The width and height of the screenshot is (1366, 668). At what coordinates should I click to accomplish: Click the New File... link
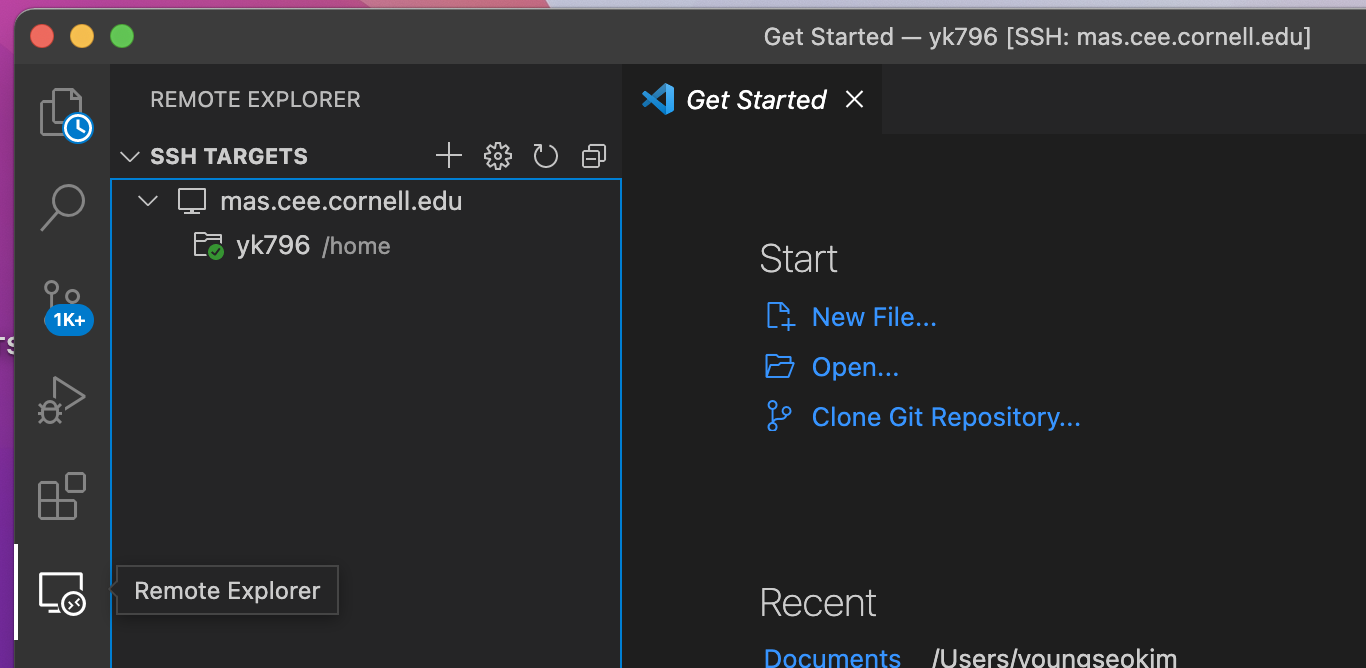[874, 317]
